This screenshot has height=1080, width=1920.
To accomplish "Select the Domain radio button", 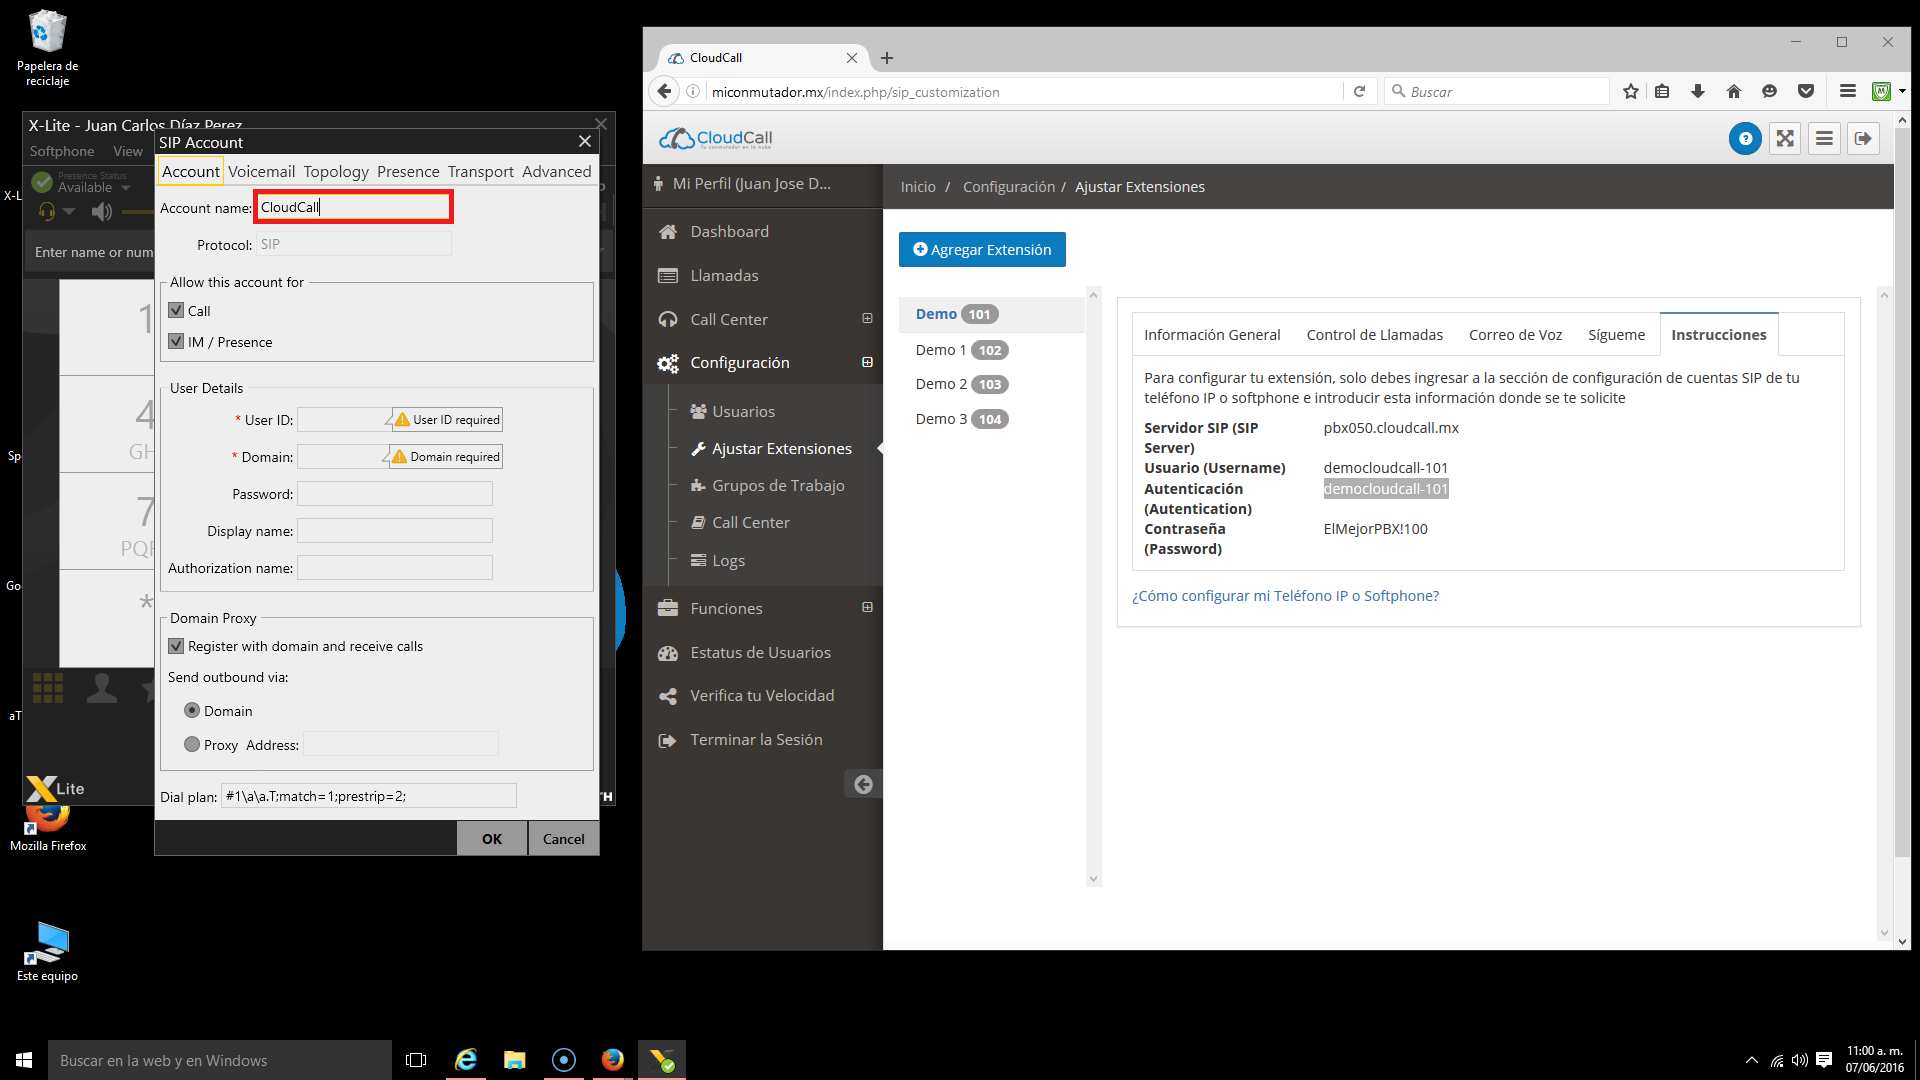I will pyautogui.click(x=192, y=710).
